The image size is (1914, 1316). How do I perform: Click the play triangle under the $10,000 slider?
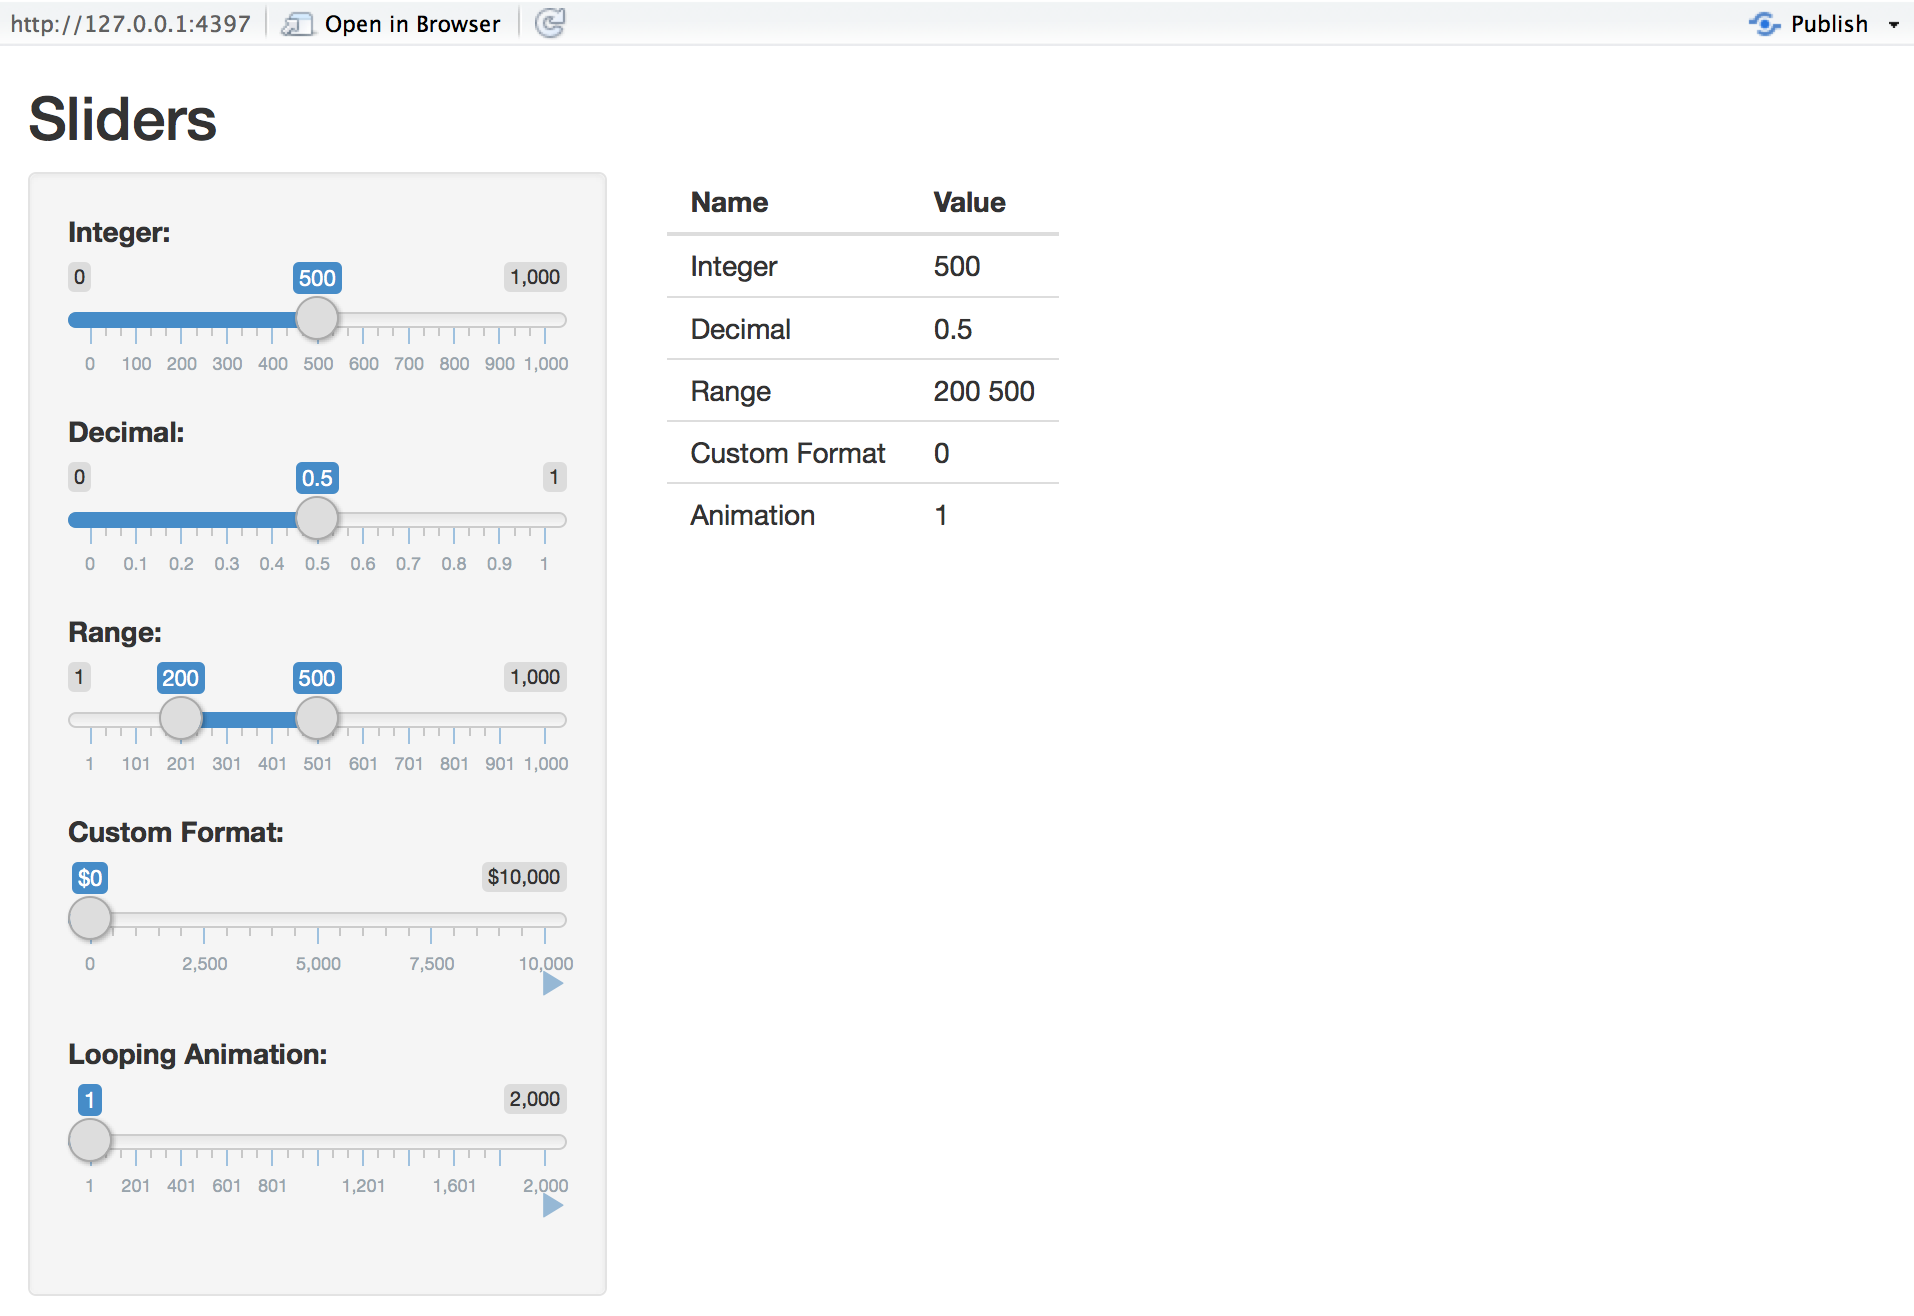pyautogui.click(x=554, y=983)
